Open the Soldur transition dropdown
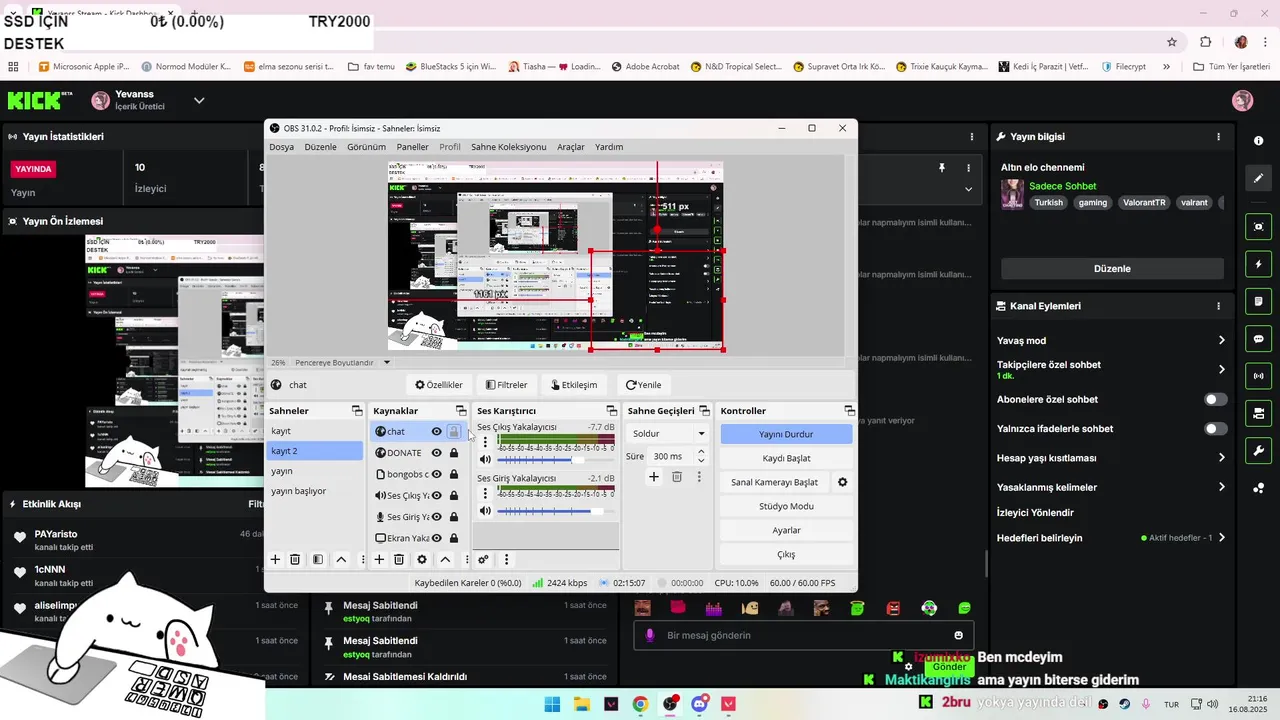 coord(668,434)
